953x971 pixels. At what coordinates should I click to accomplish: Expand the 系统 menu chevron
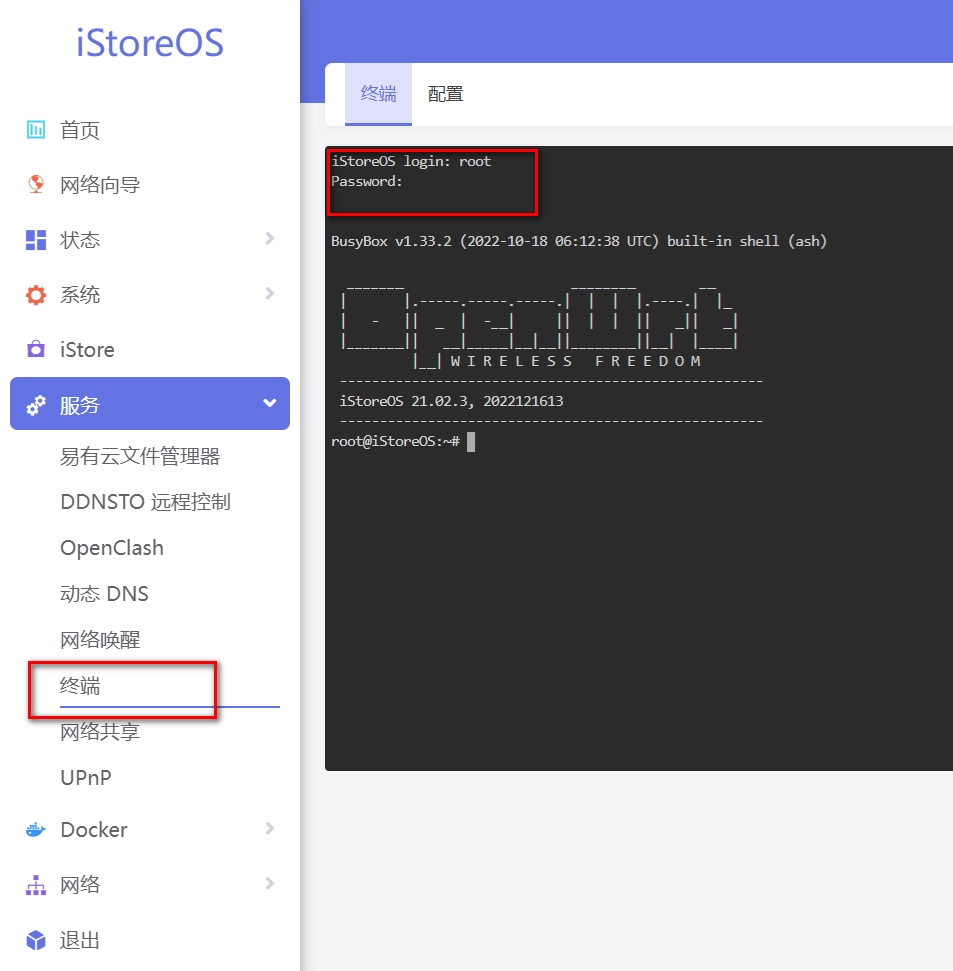[x=269, y=293]
